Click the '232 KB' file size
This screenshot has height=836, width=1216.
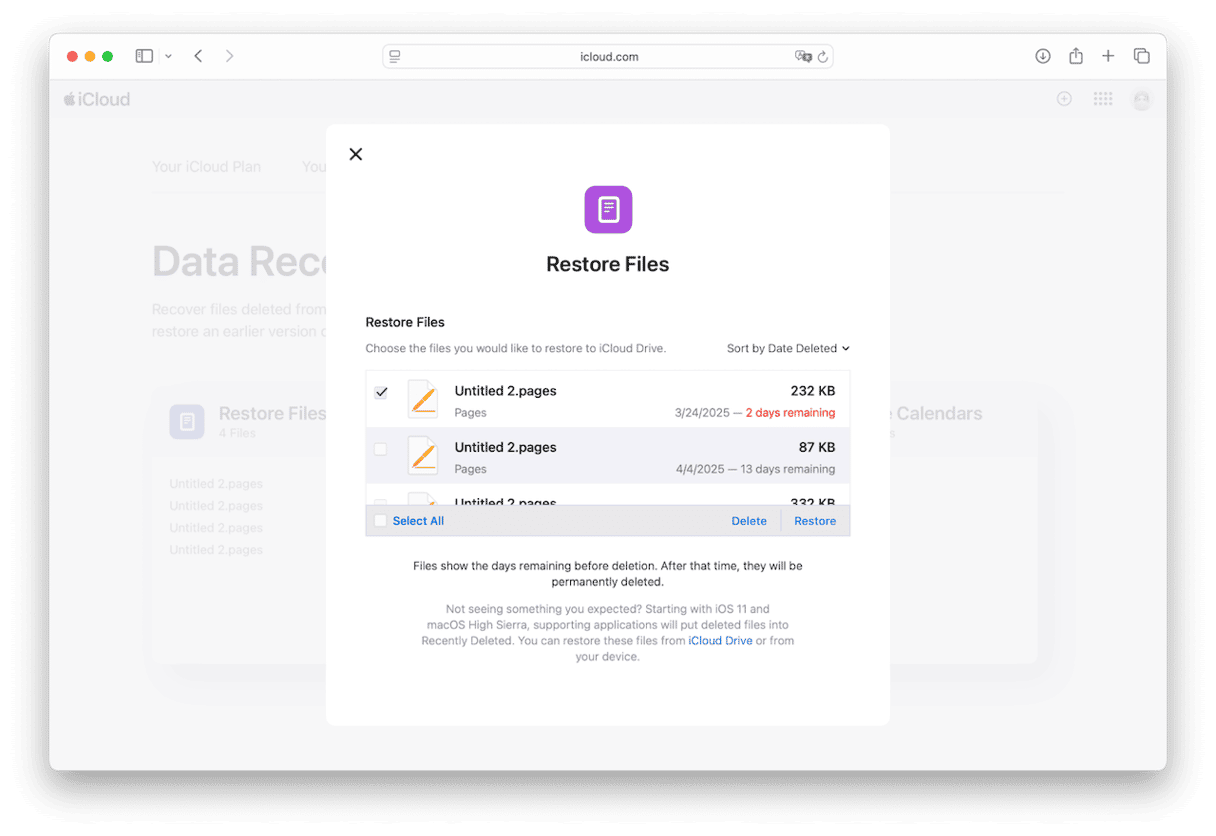812,391
